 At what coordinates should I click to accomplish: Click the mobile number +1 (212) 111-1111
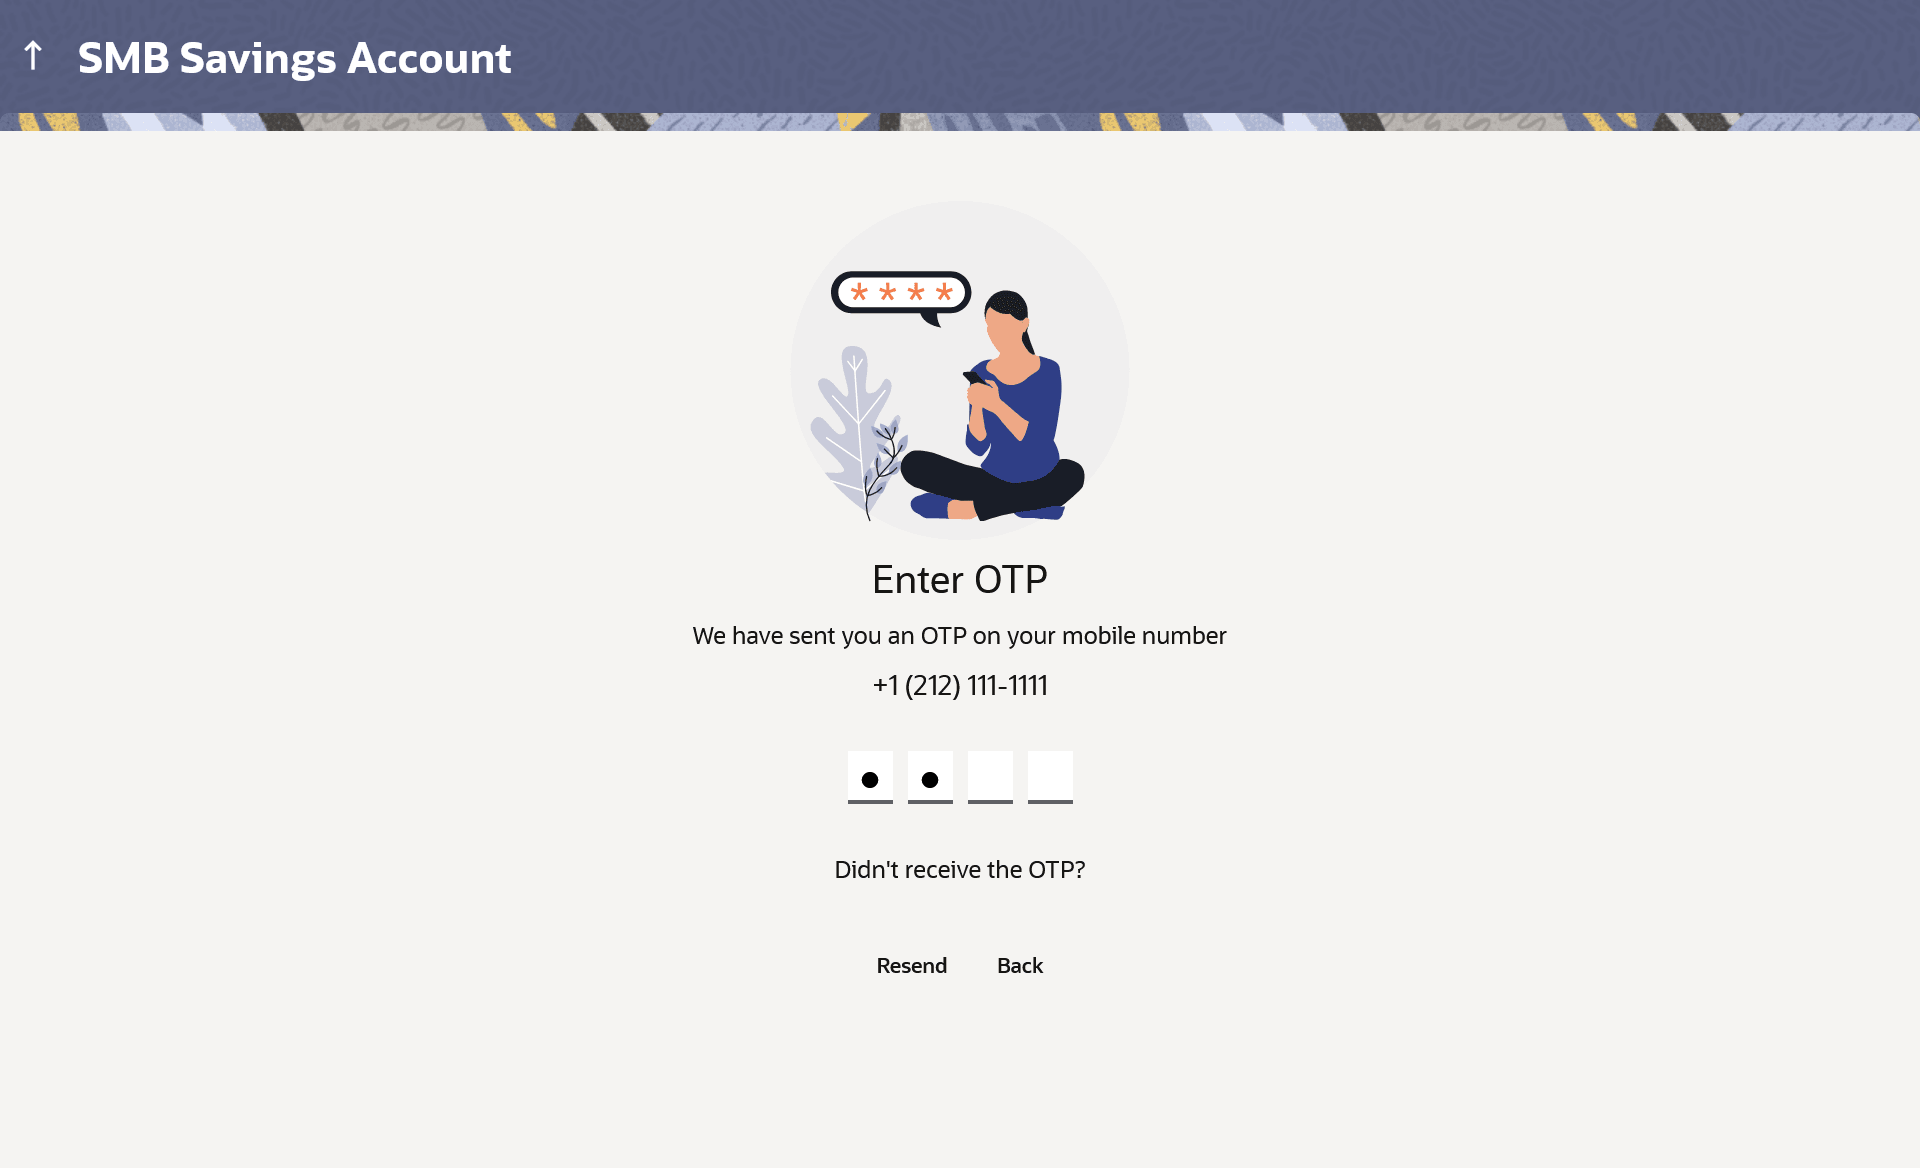(960, 685)
